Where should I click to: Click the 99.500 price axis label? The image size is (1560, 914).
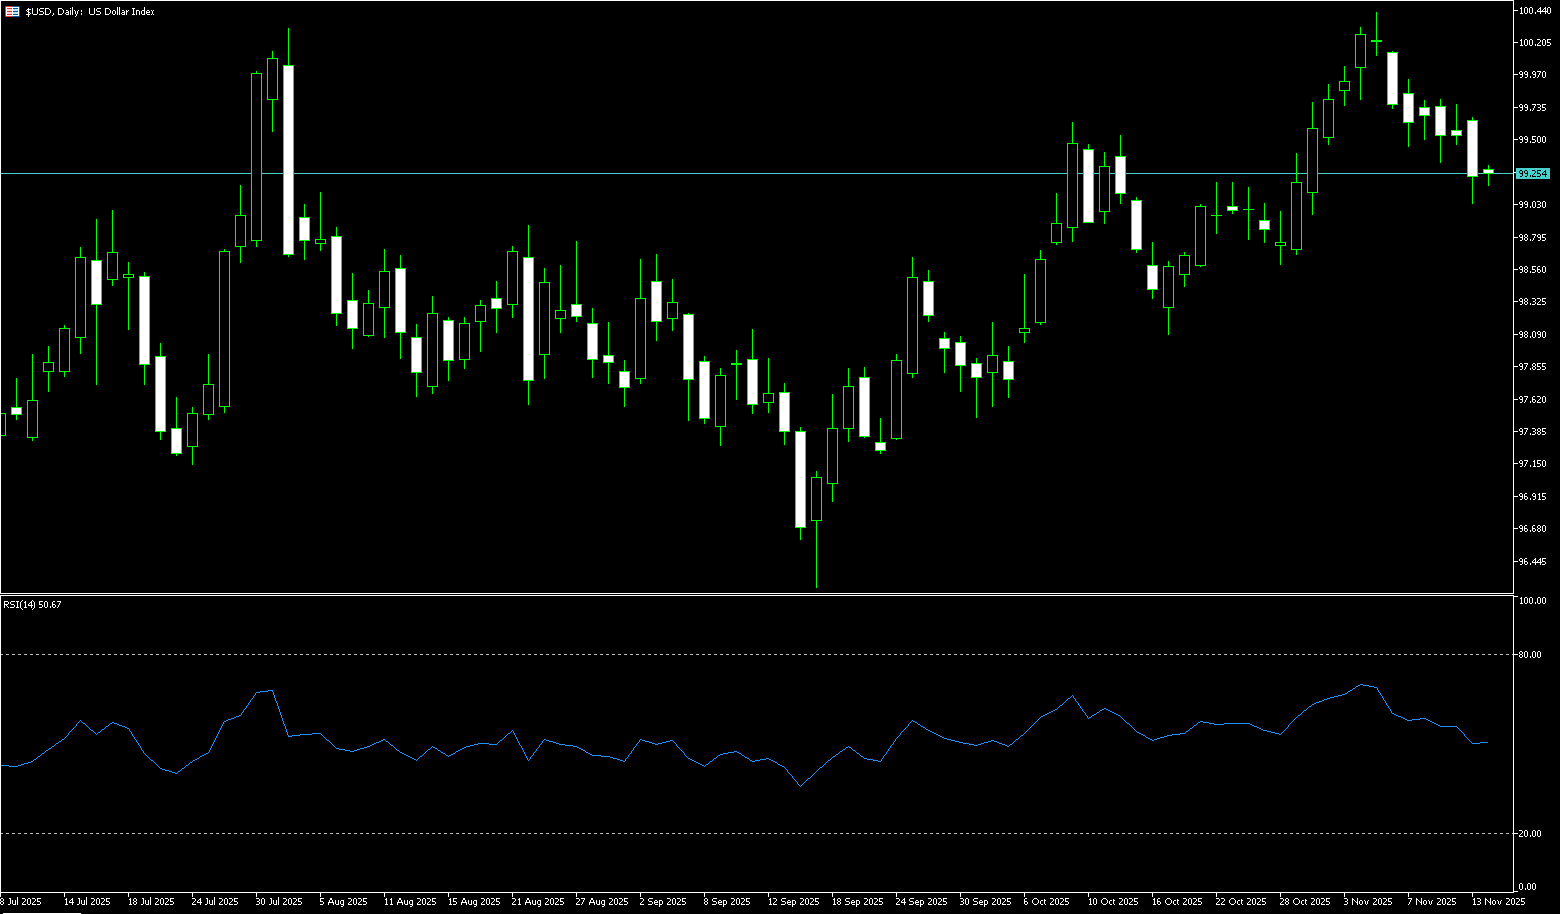point(1532,140)
